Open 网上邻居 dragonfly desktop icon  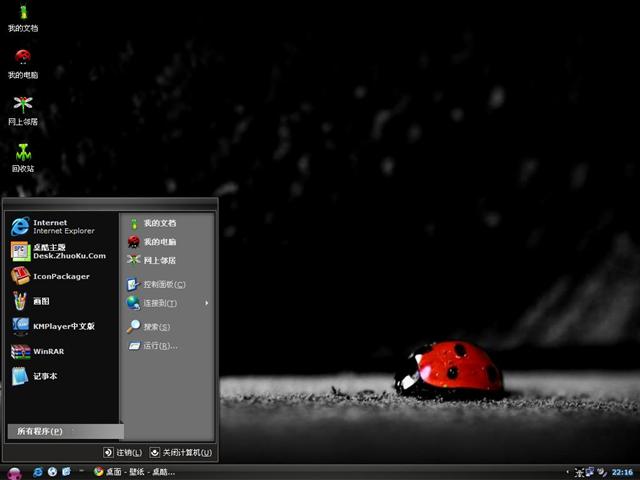click(x=23, y=111)
